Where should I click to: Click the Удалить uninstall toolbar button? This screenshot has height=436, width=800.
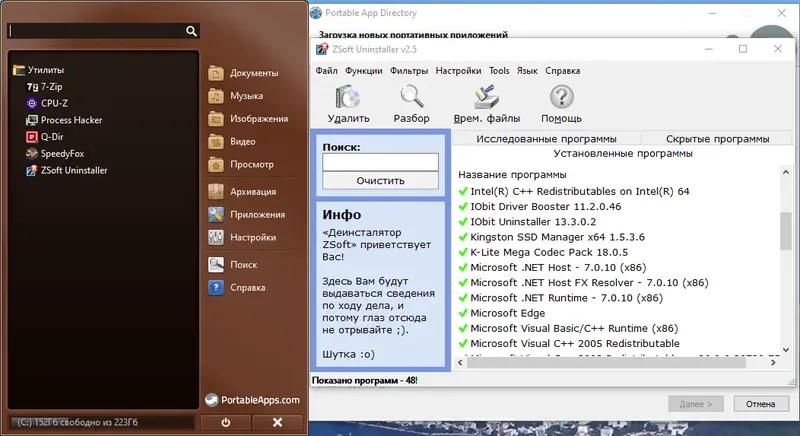tap(348, 105)
